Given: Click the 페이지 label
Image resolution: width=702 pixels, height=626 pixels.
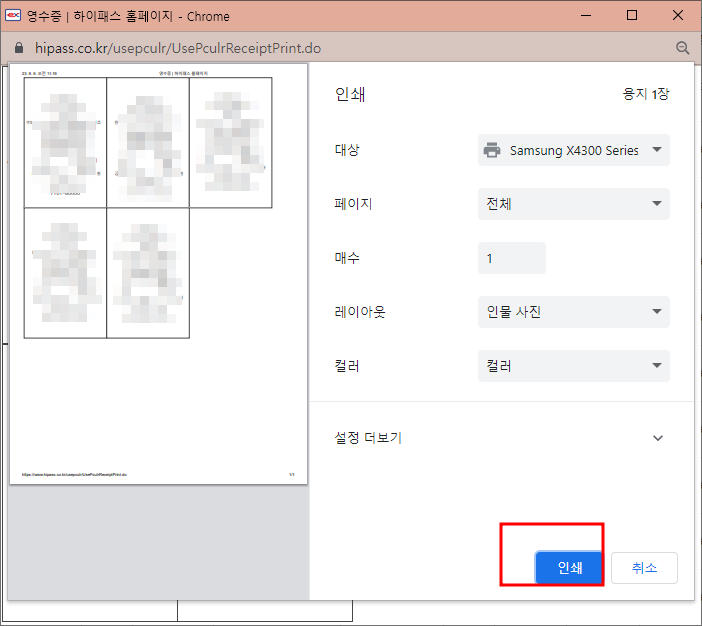Looking at the screenshot, I should (353, 204).
